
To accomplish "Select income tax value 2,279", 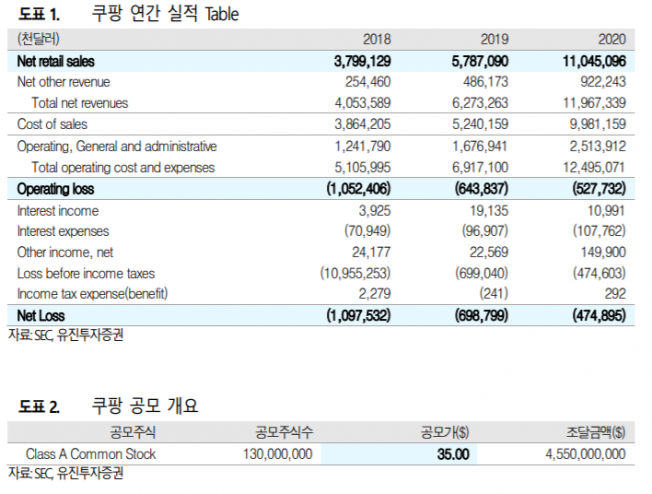I will [x=375, y=294].
